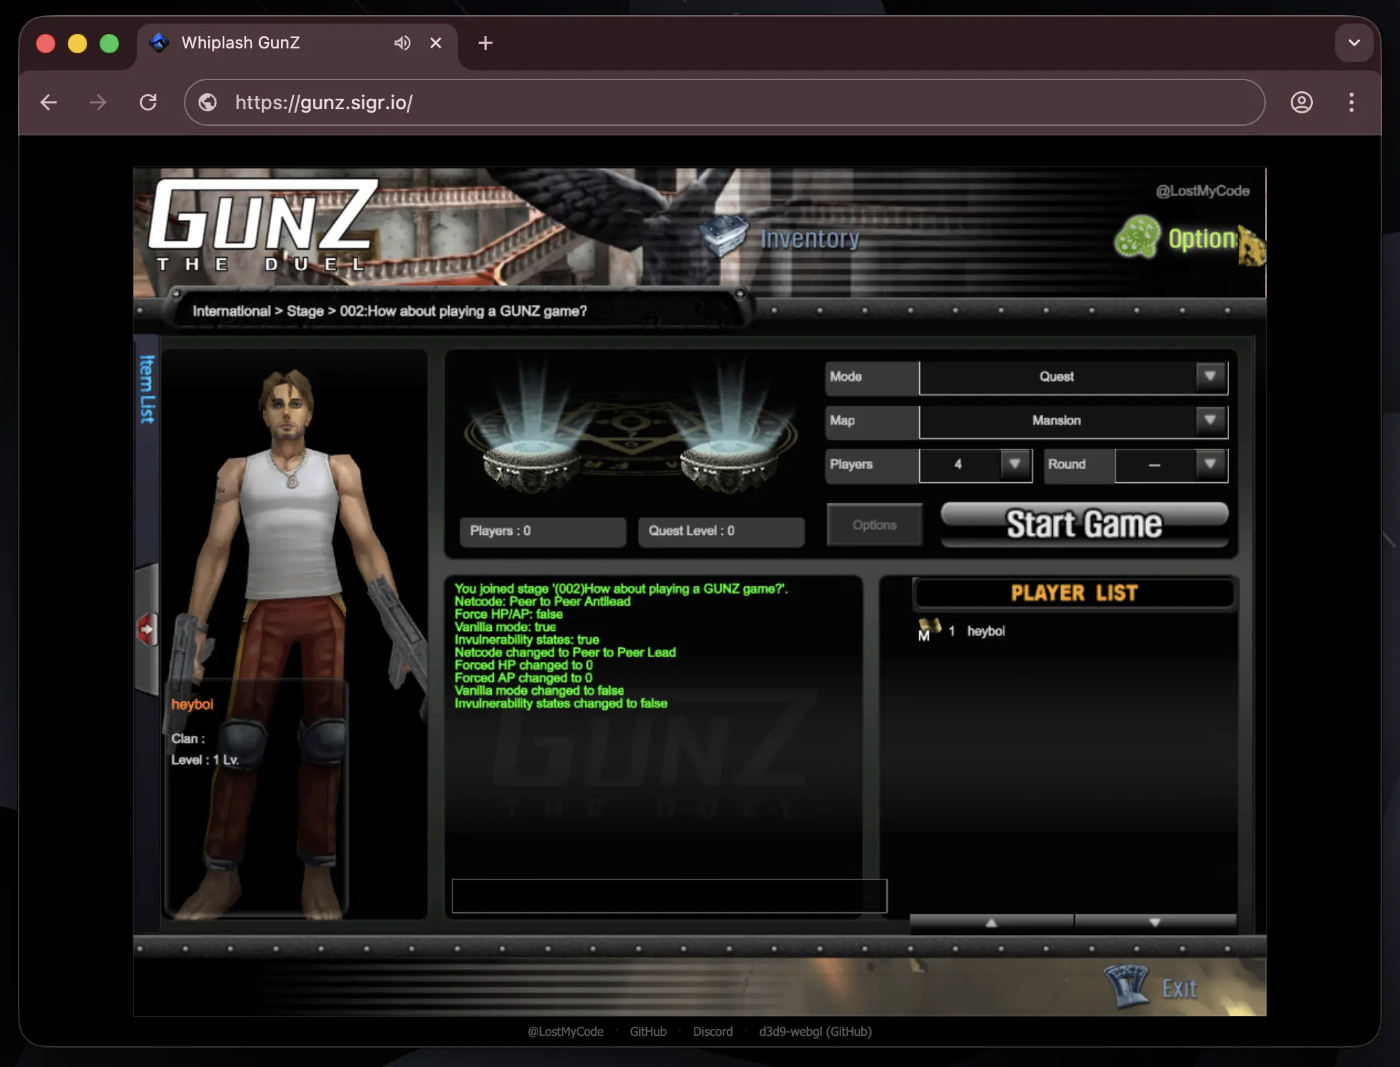Screen dimensions: 1400x1067
Task: Focus the browser address bar
Action: click(724, 102)
